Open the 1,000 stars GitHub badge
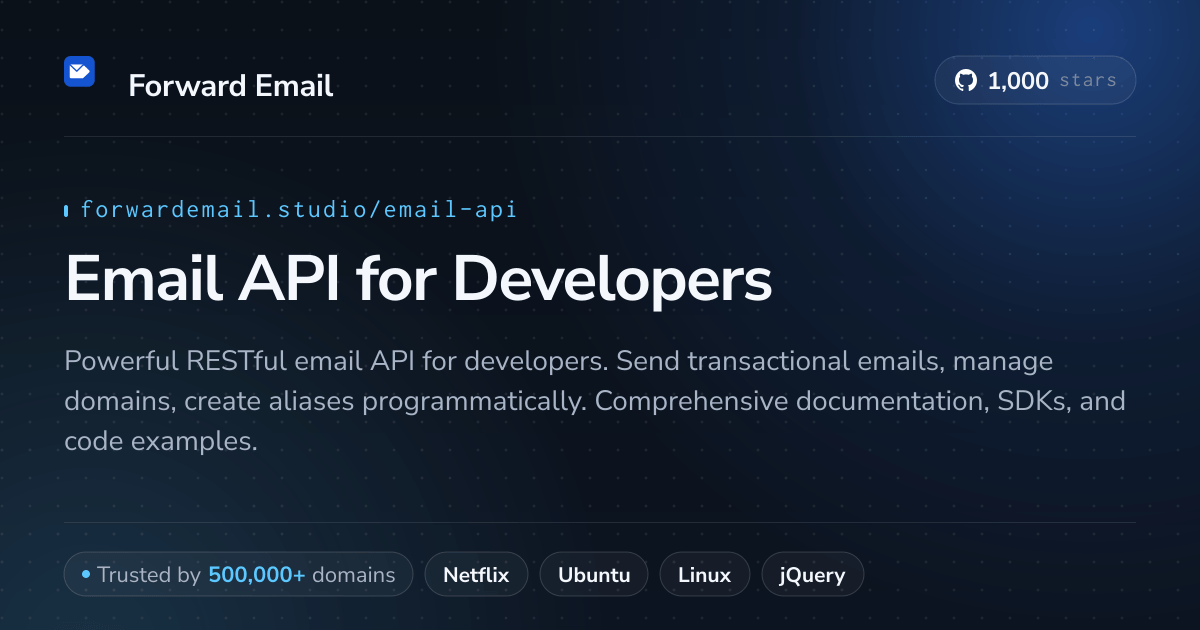The height and width of the screenshot is (630, 1200). [x=1035, y=81]
